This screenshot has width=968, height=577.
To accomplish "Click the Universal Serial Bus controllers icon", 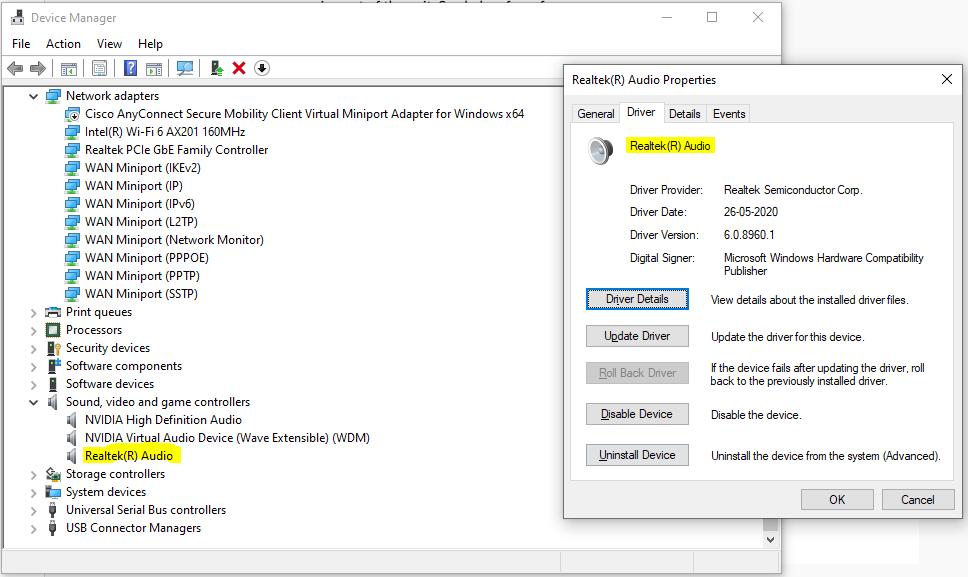I will tap(52, 510).
